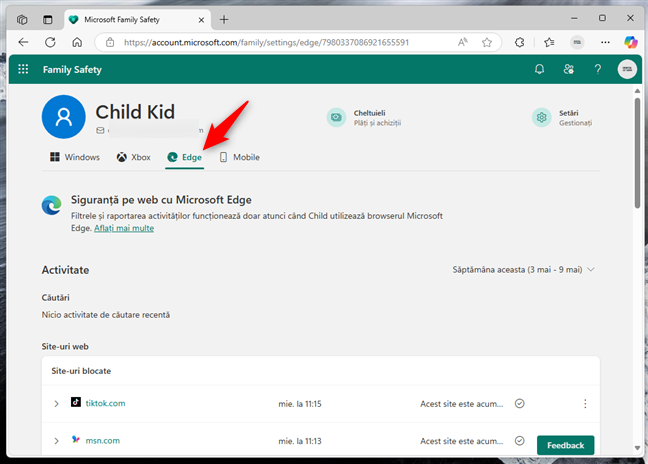The height and width of the screenshot is (464, 648).
Task: Click Child Kid's profile picture
Action: [x=64, y=117]
